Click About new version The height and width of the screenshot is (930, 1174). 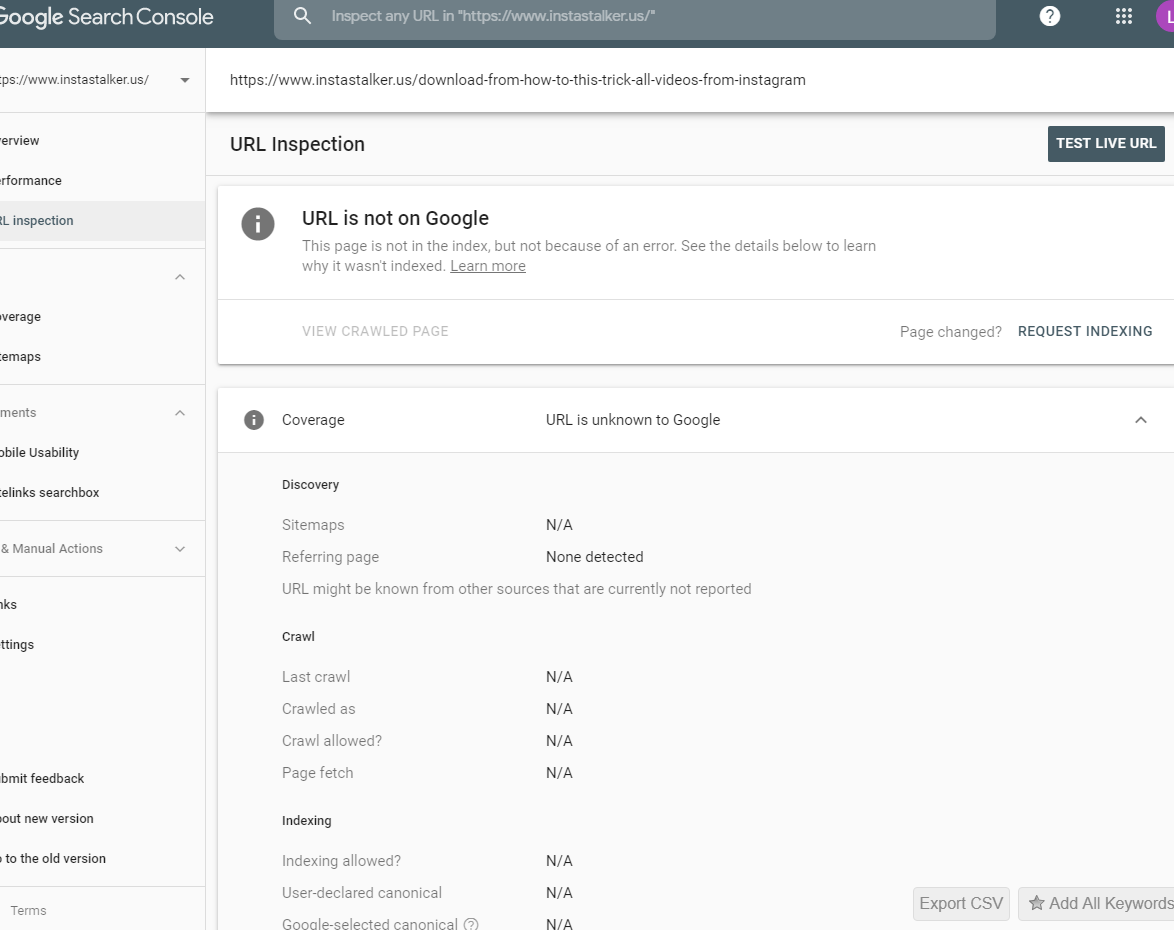[102, 818]
